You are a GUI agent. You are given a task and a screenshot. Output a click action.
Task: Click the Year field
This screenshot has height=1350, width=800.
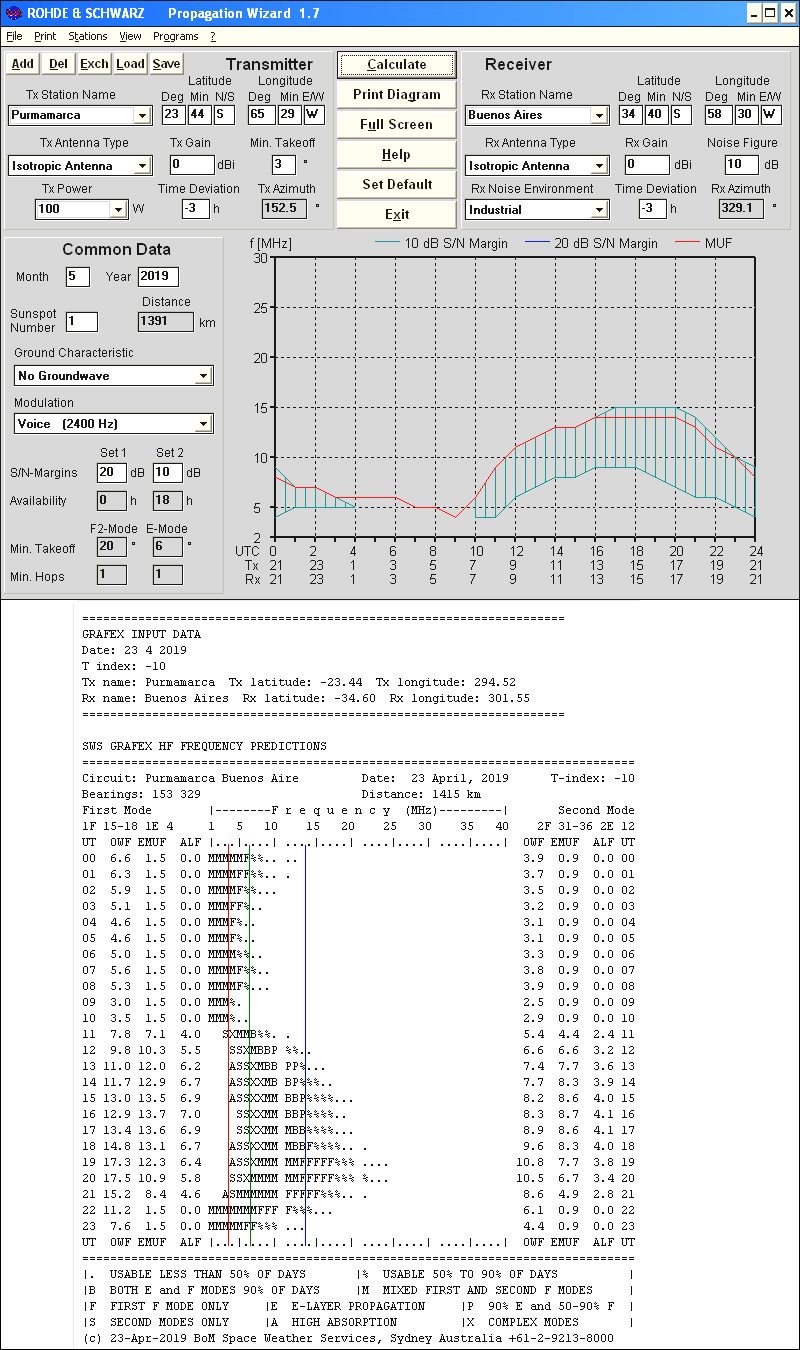[x=158, y=277]
